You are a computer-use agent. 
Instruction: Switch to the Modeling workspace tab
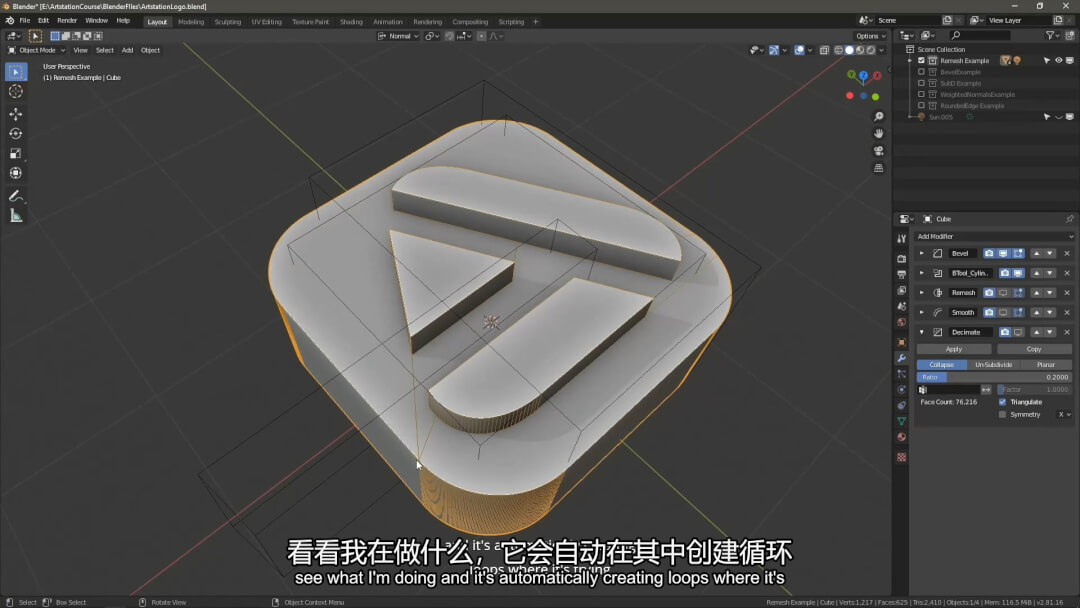pyautogui.click(x=191, y=22)
